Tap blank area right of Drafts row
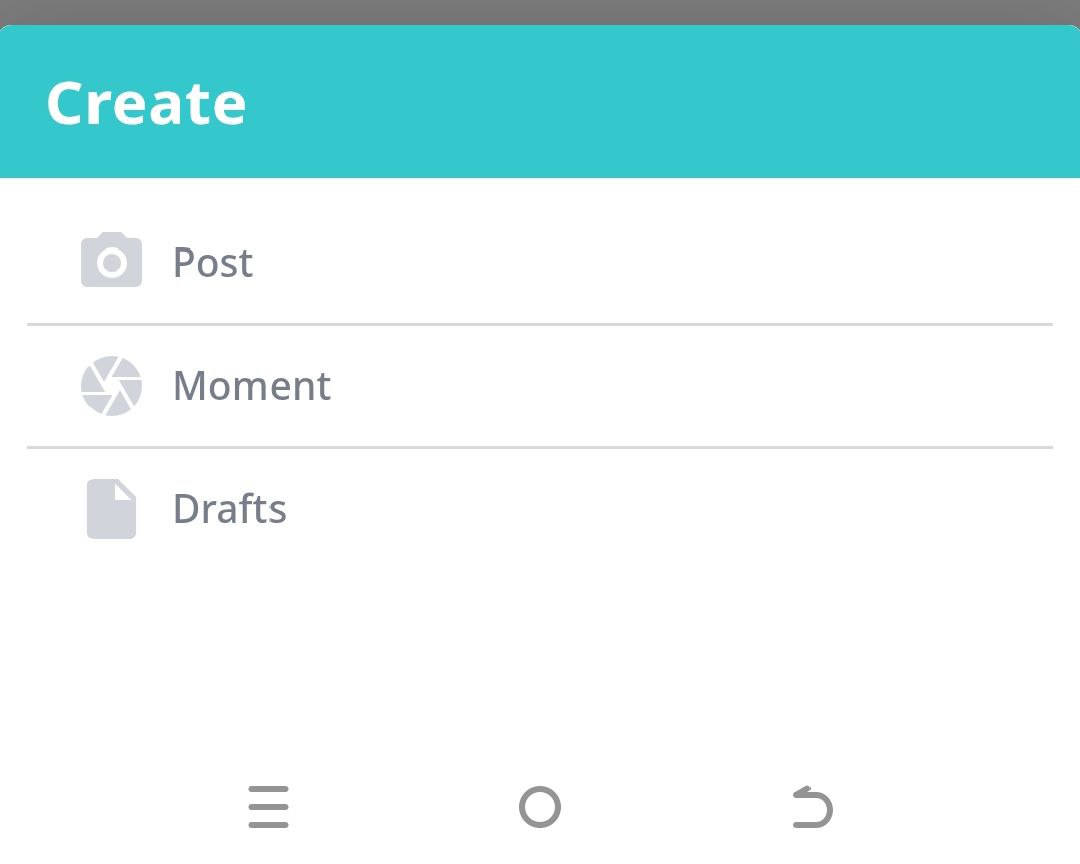Screen dimensions: 1080x864 click(700, 509)
